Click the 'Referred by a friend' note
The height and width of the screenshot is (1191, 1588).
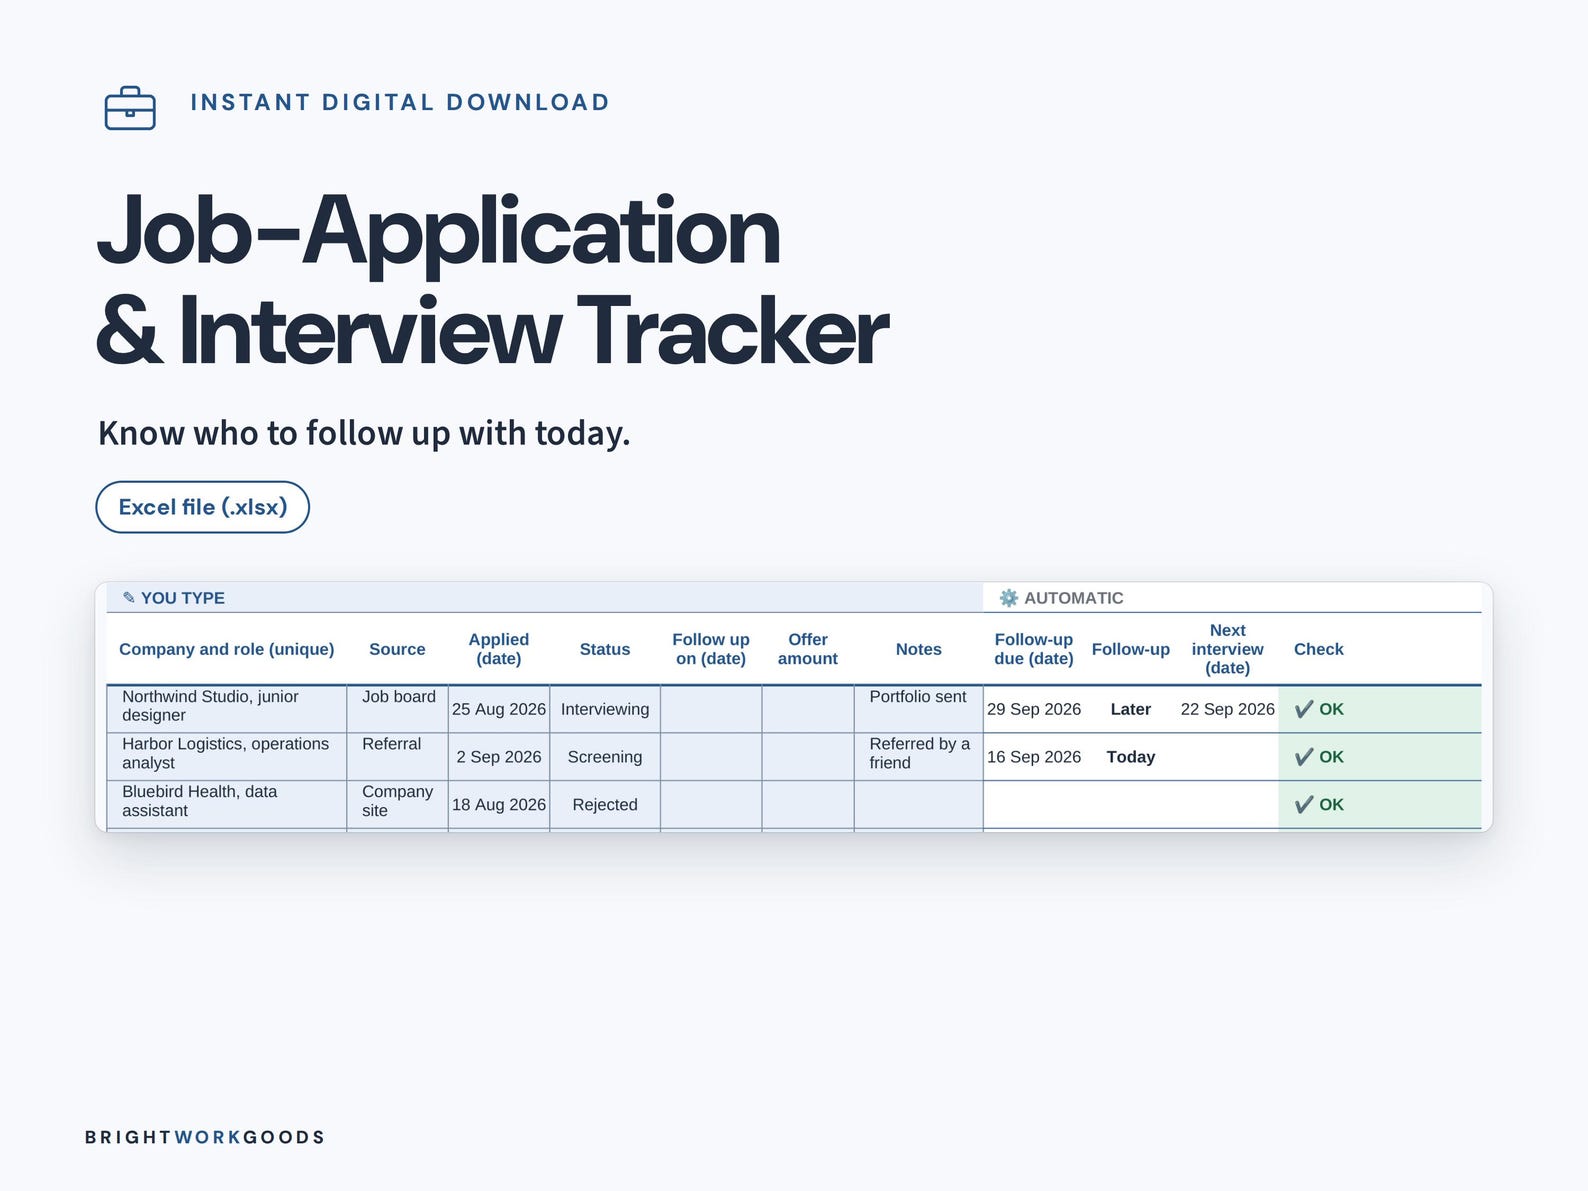point(919,757)
